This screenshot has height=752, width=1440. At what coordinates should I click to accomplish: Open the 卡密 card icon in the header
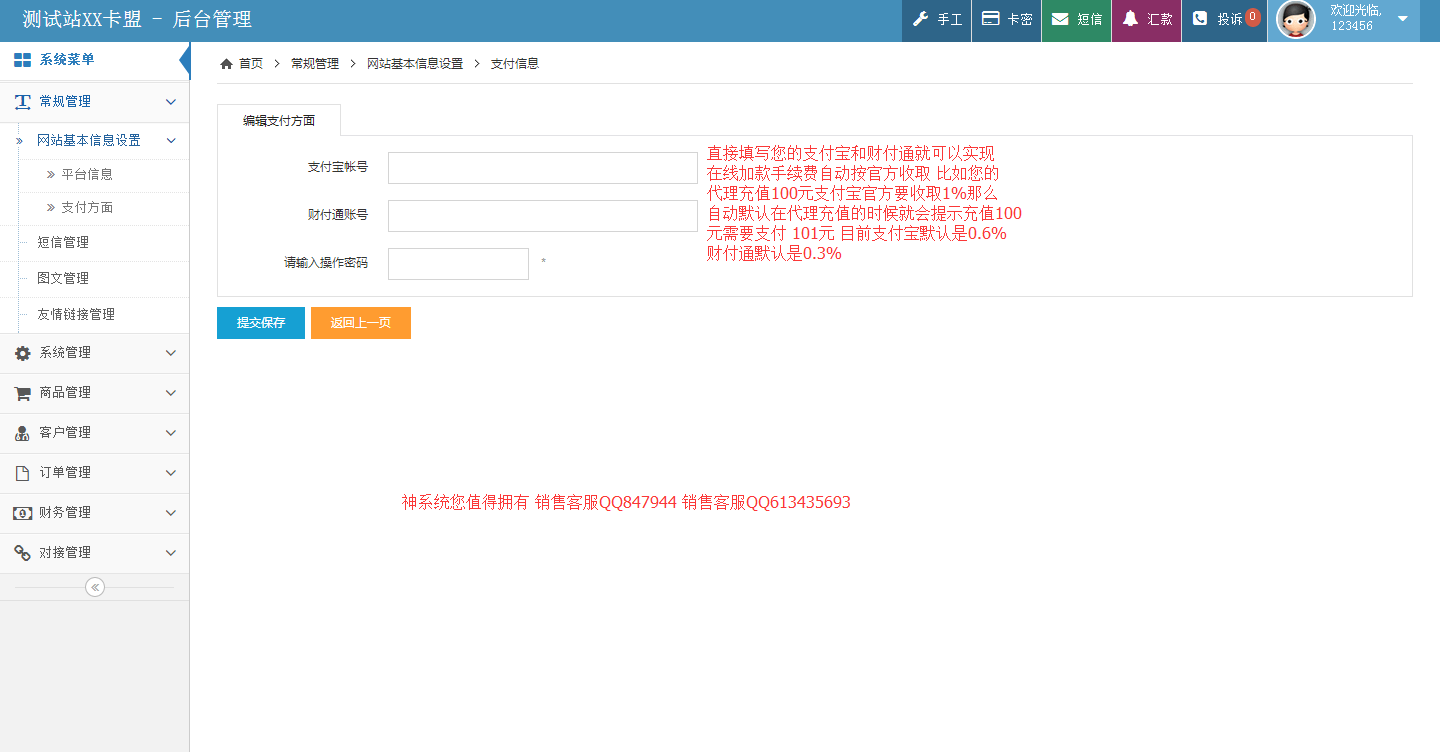tap(989, 19)
